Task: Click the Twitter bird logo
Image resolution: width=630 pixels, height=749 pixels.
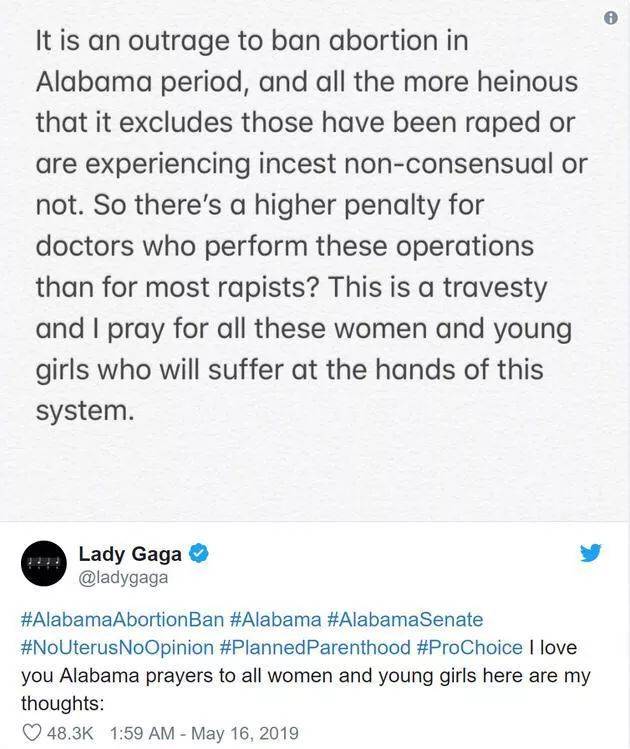Action: click(591, 552)
